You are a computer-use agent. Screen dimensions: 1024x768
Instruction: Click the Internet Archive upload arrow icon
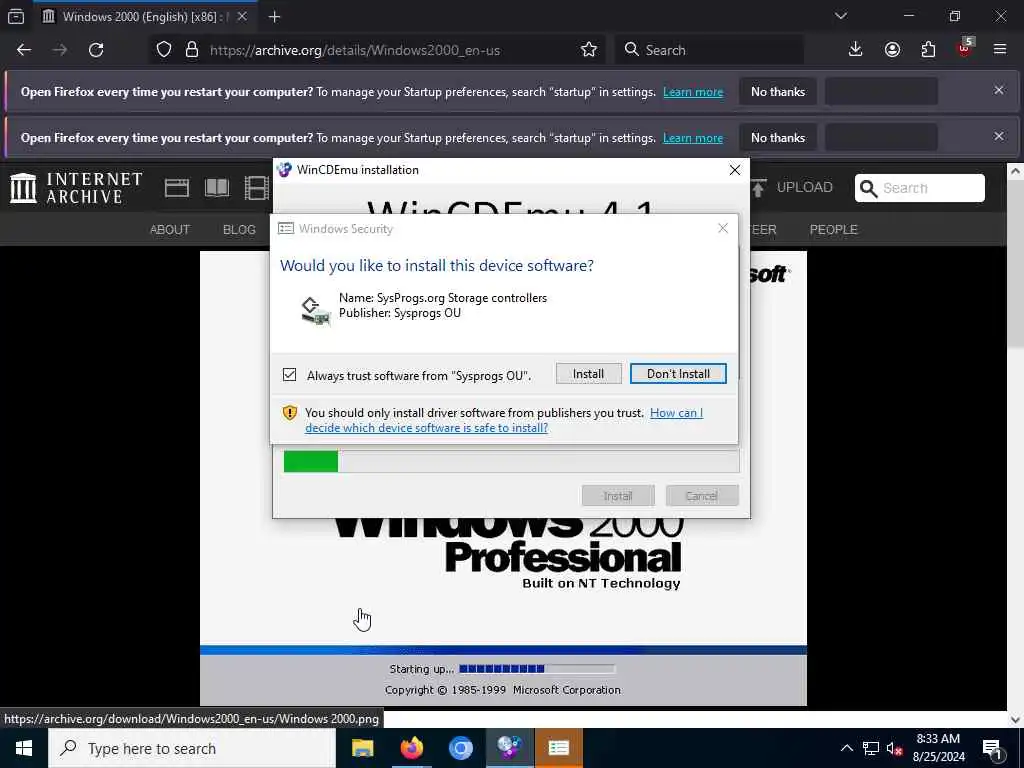pyautogui.click(x=758, y=188)
